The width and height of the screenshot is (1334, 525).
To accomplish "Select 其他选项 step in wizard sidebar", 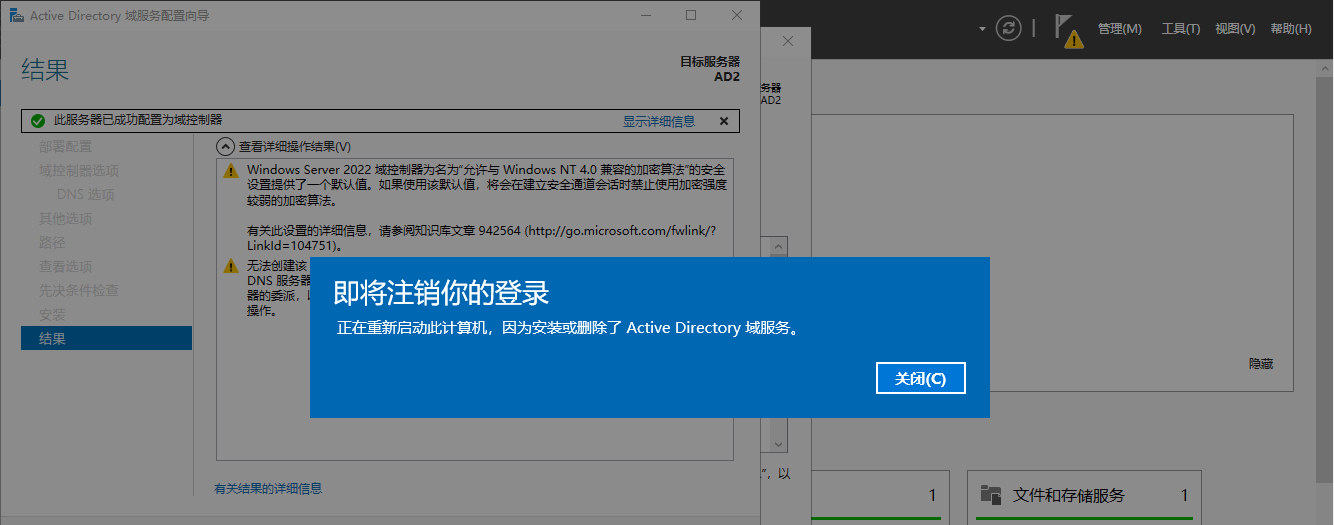I will pyautogui.click(x=65, y=218).
